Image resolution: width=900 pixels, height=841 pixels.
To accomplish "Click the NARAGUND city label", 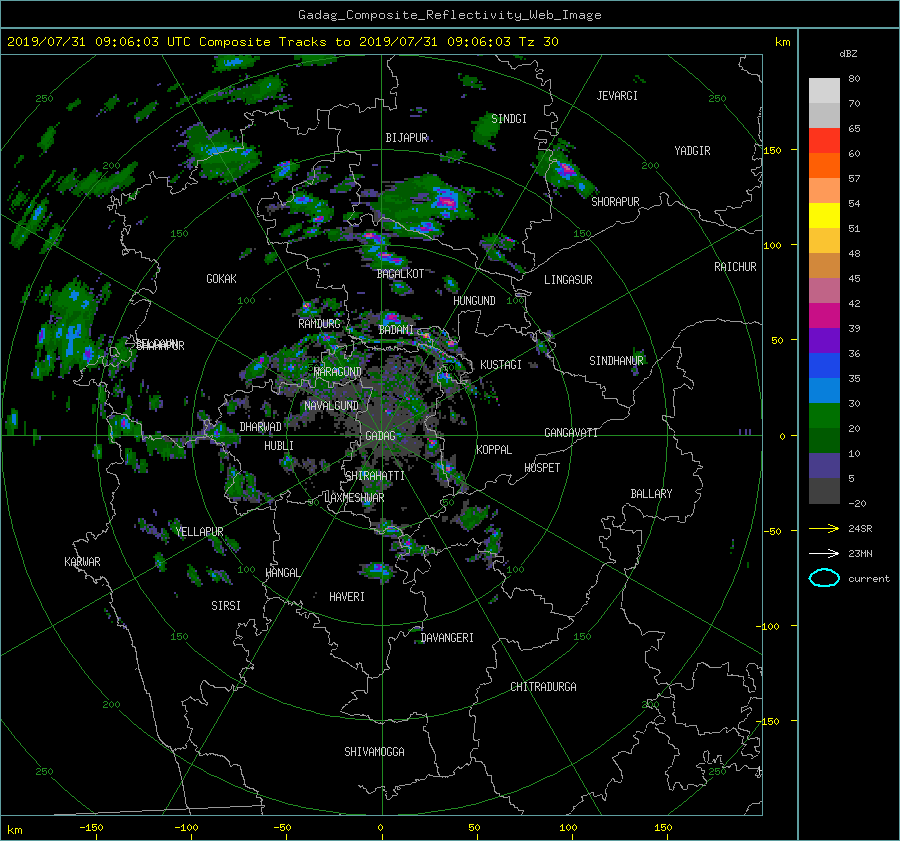I will (338, 372).
